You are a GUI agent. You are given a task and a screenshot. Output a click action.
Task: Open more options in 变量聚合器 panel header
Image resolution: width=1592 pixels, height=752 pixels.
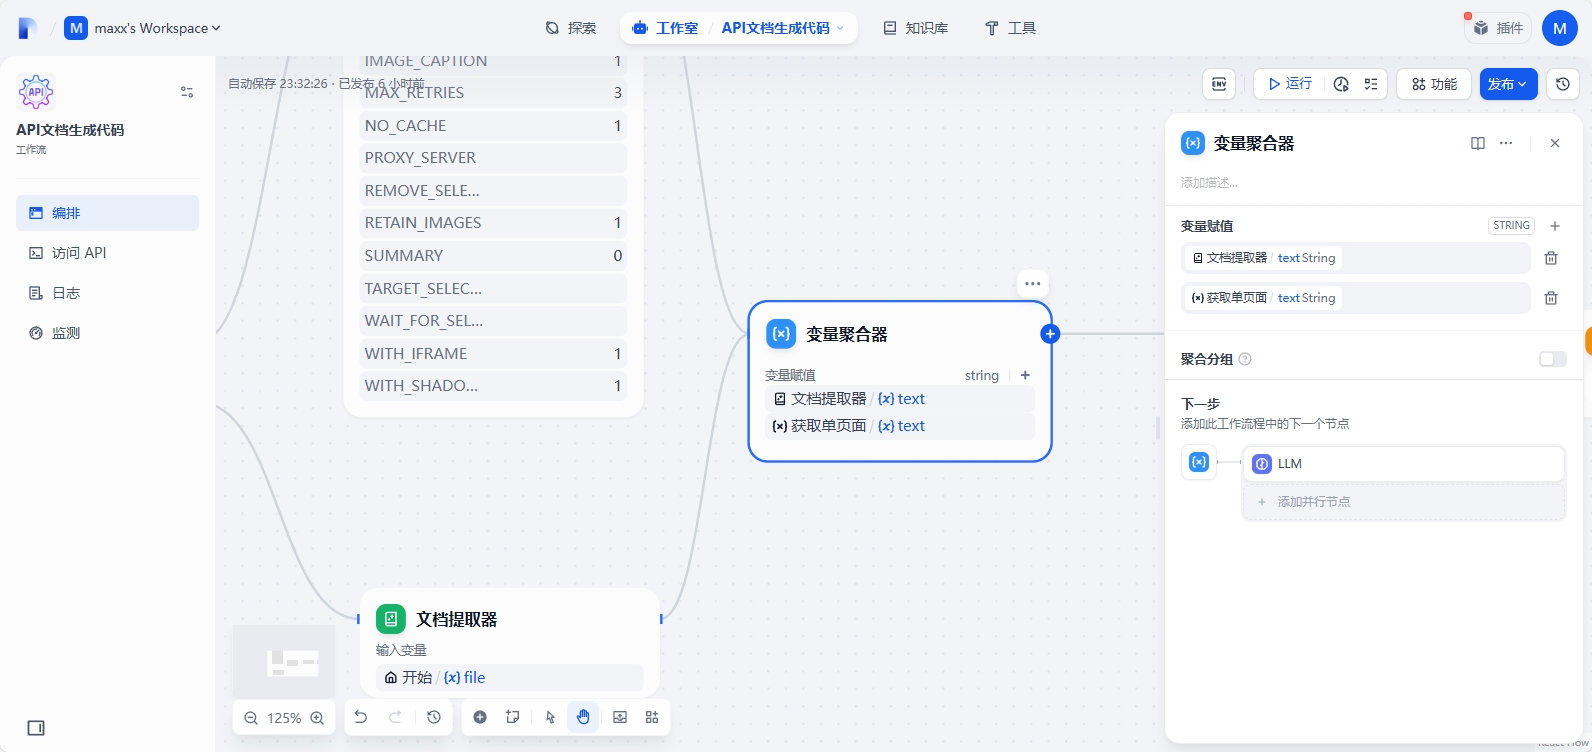click(x=1506, y=143)
